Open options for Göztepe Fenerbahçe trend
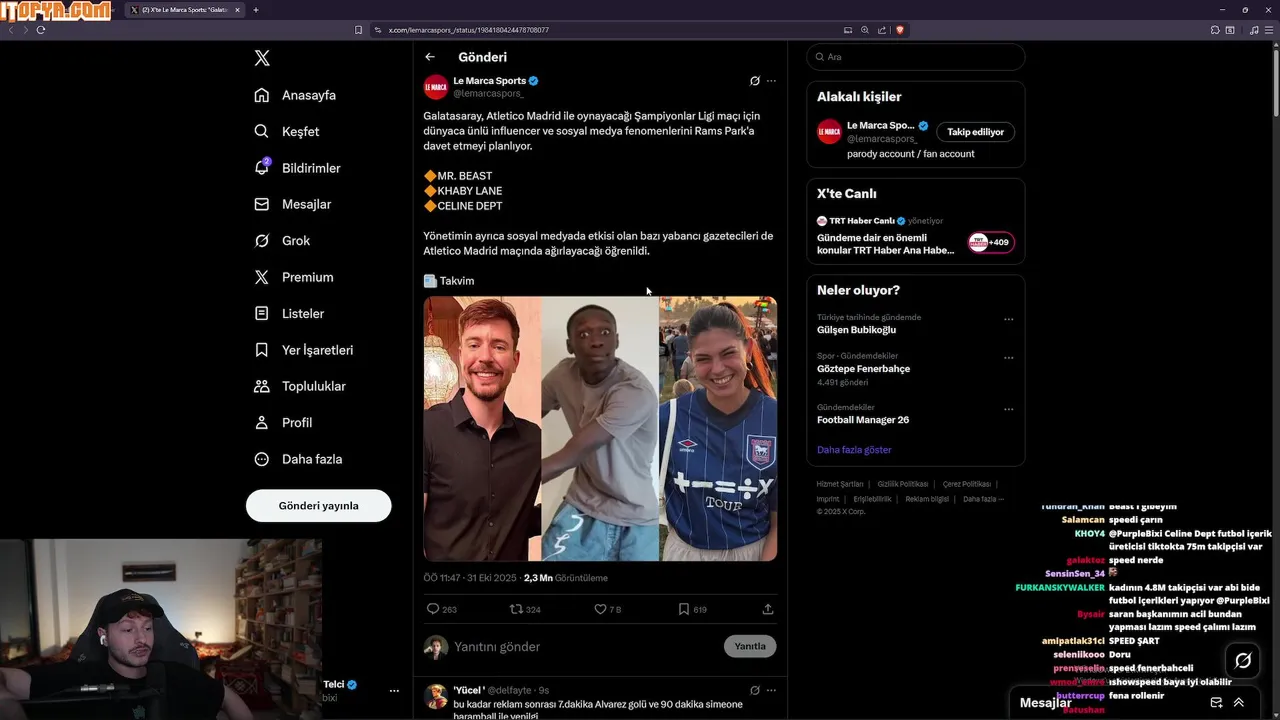 (1008, 358)
